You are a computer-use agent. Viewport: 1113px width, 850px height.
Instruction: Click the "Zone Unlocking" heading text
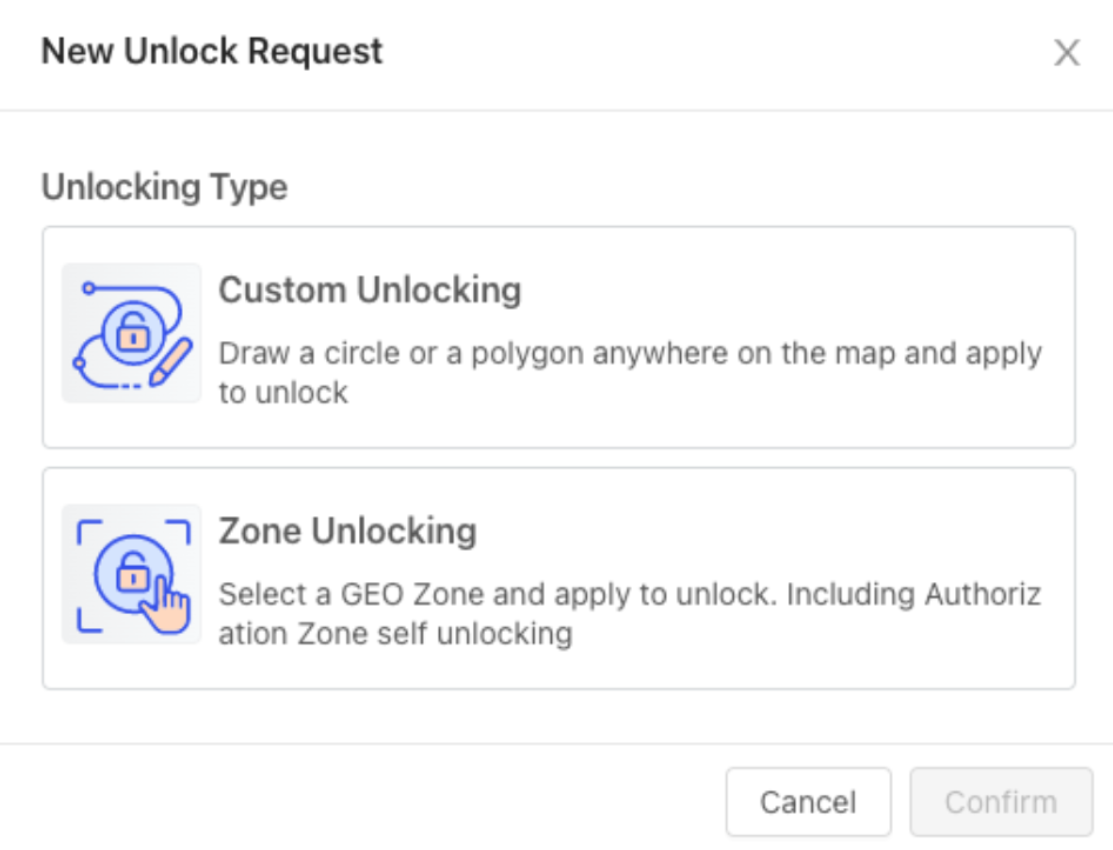pos(347,531)
